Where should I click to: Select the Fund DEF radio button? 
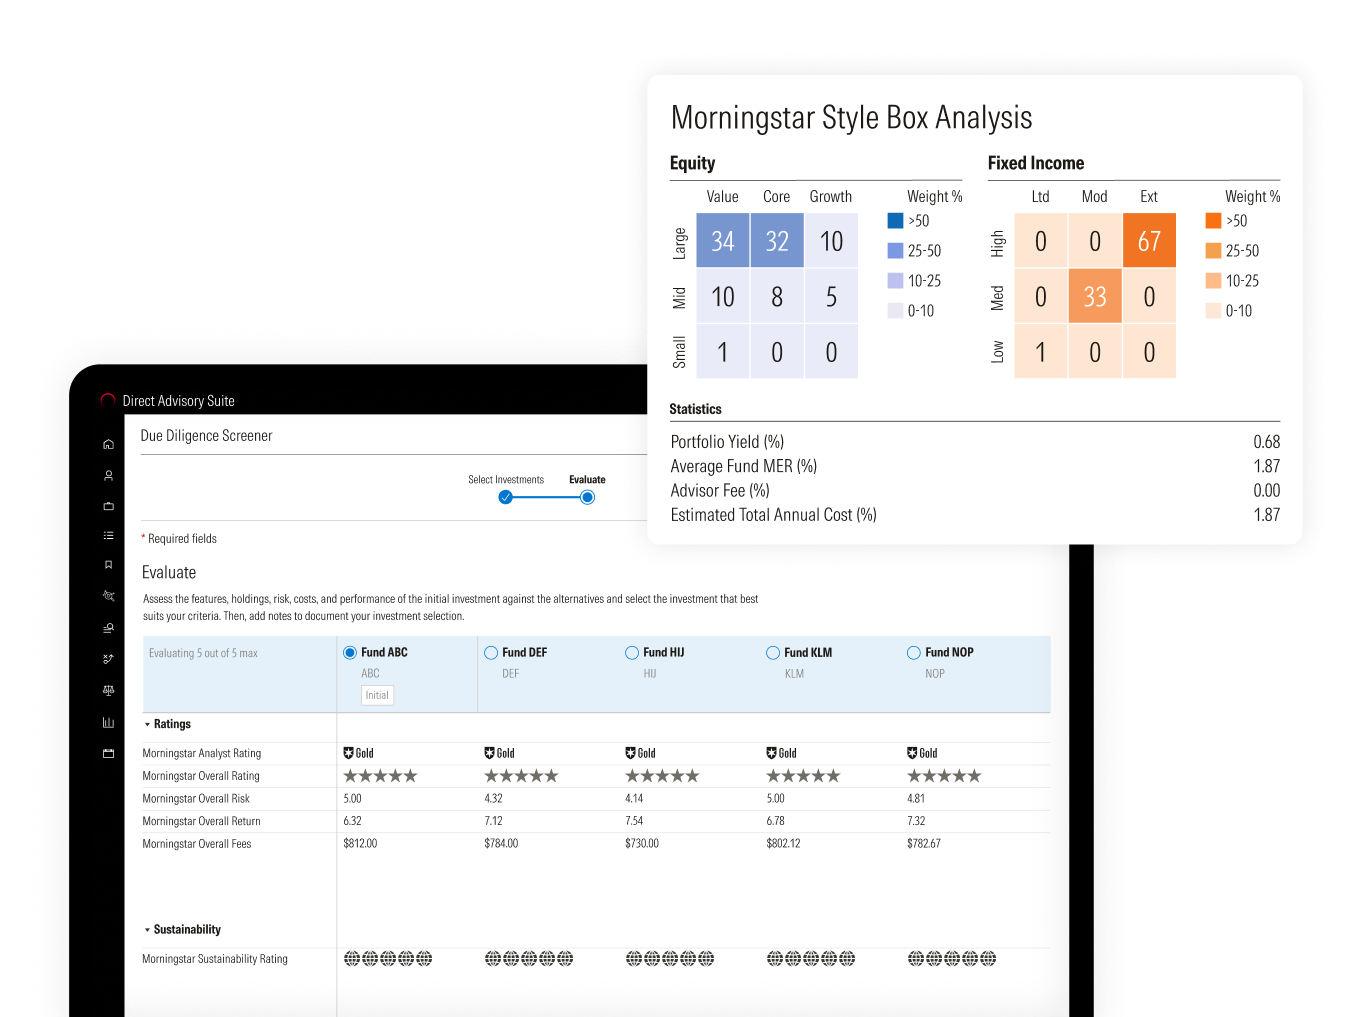(x=491, y=653)
